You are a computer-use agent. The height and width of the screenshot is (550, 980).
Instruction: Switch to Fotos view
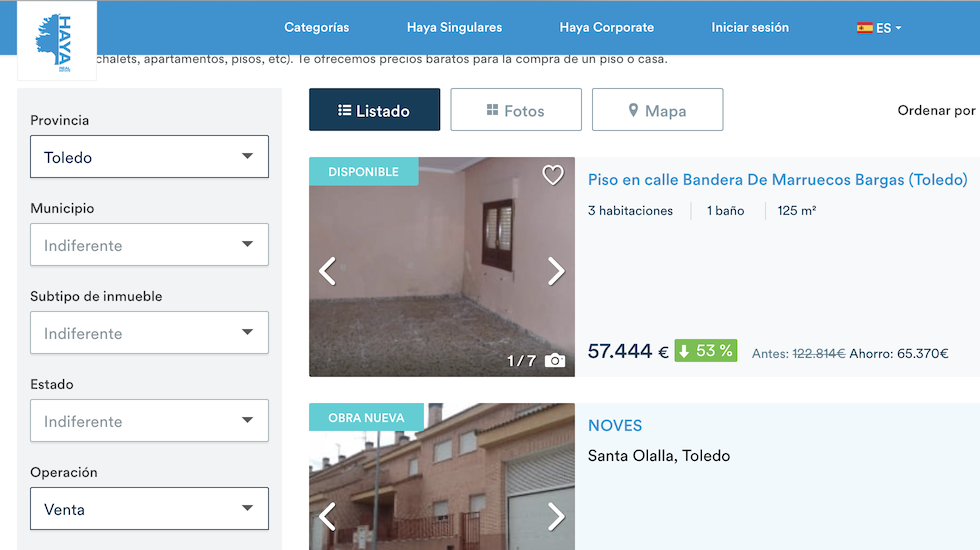click(x=516, y=109)
